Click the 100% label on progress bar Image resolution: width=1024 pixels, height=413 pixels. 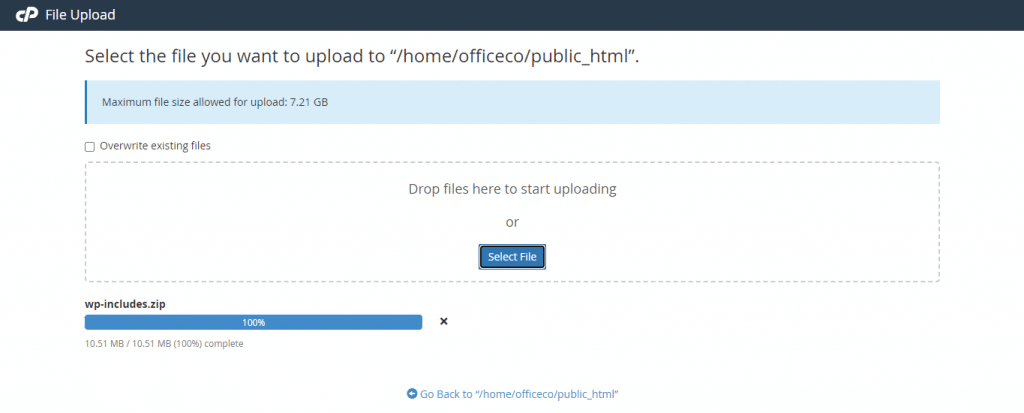[253, 322]
